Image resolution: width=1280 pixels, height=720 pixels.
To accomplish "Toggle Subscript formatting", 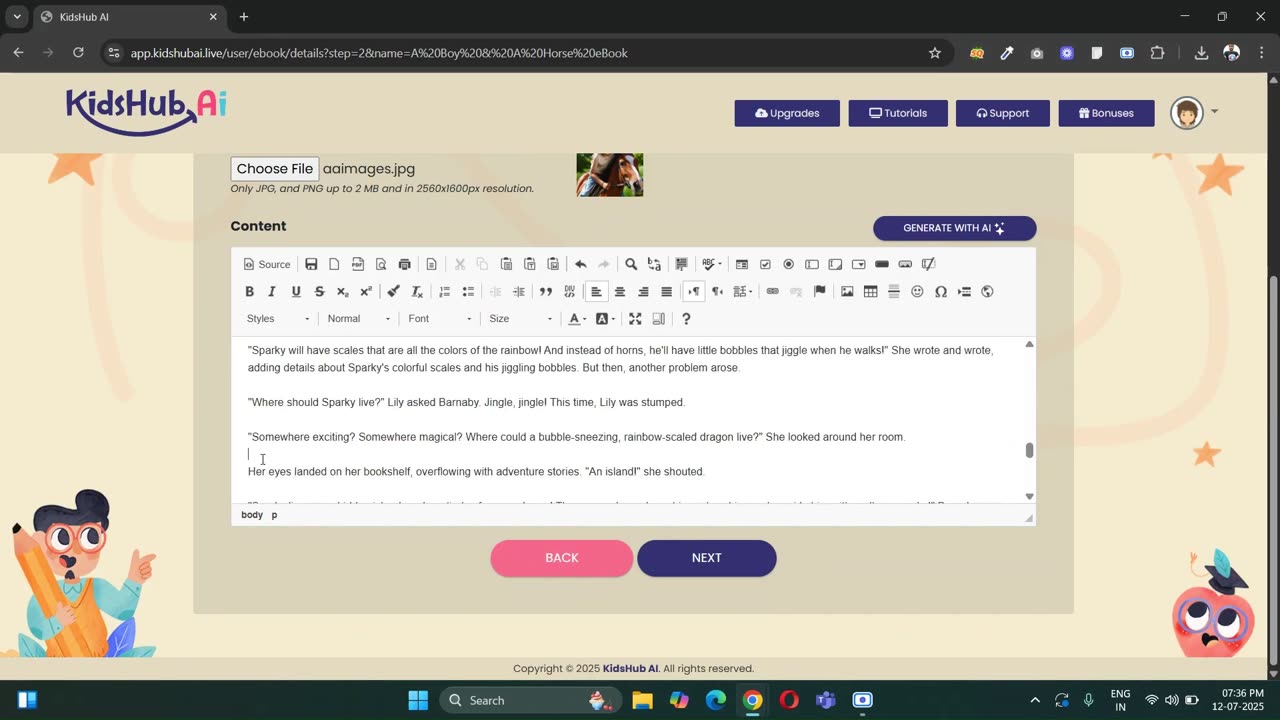I will click(x=342, y=291).
